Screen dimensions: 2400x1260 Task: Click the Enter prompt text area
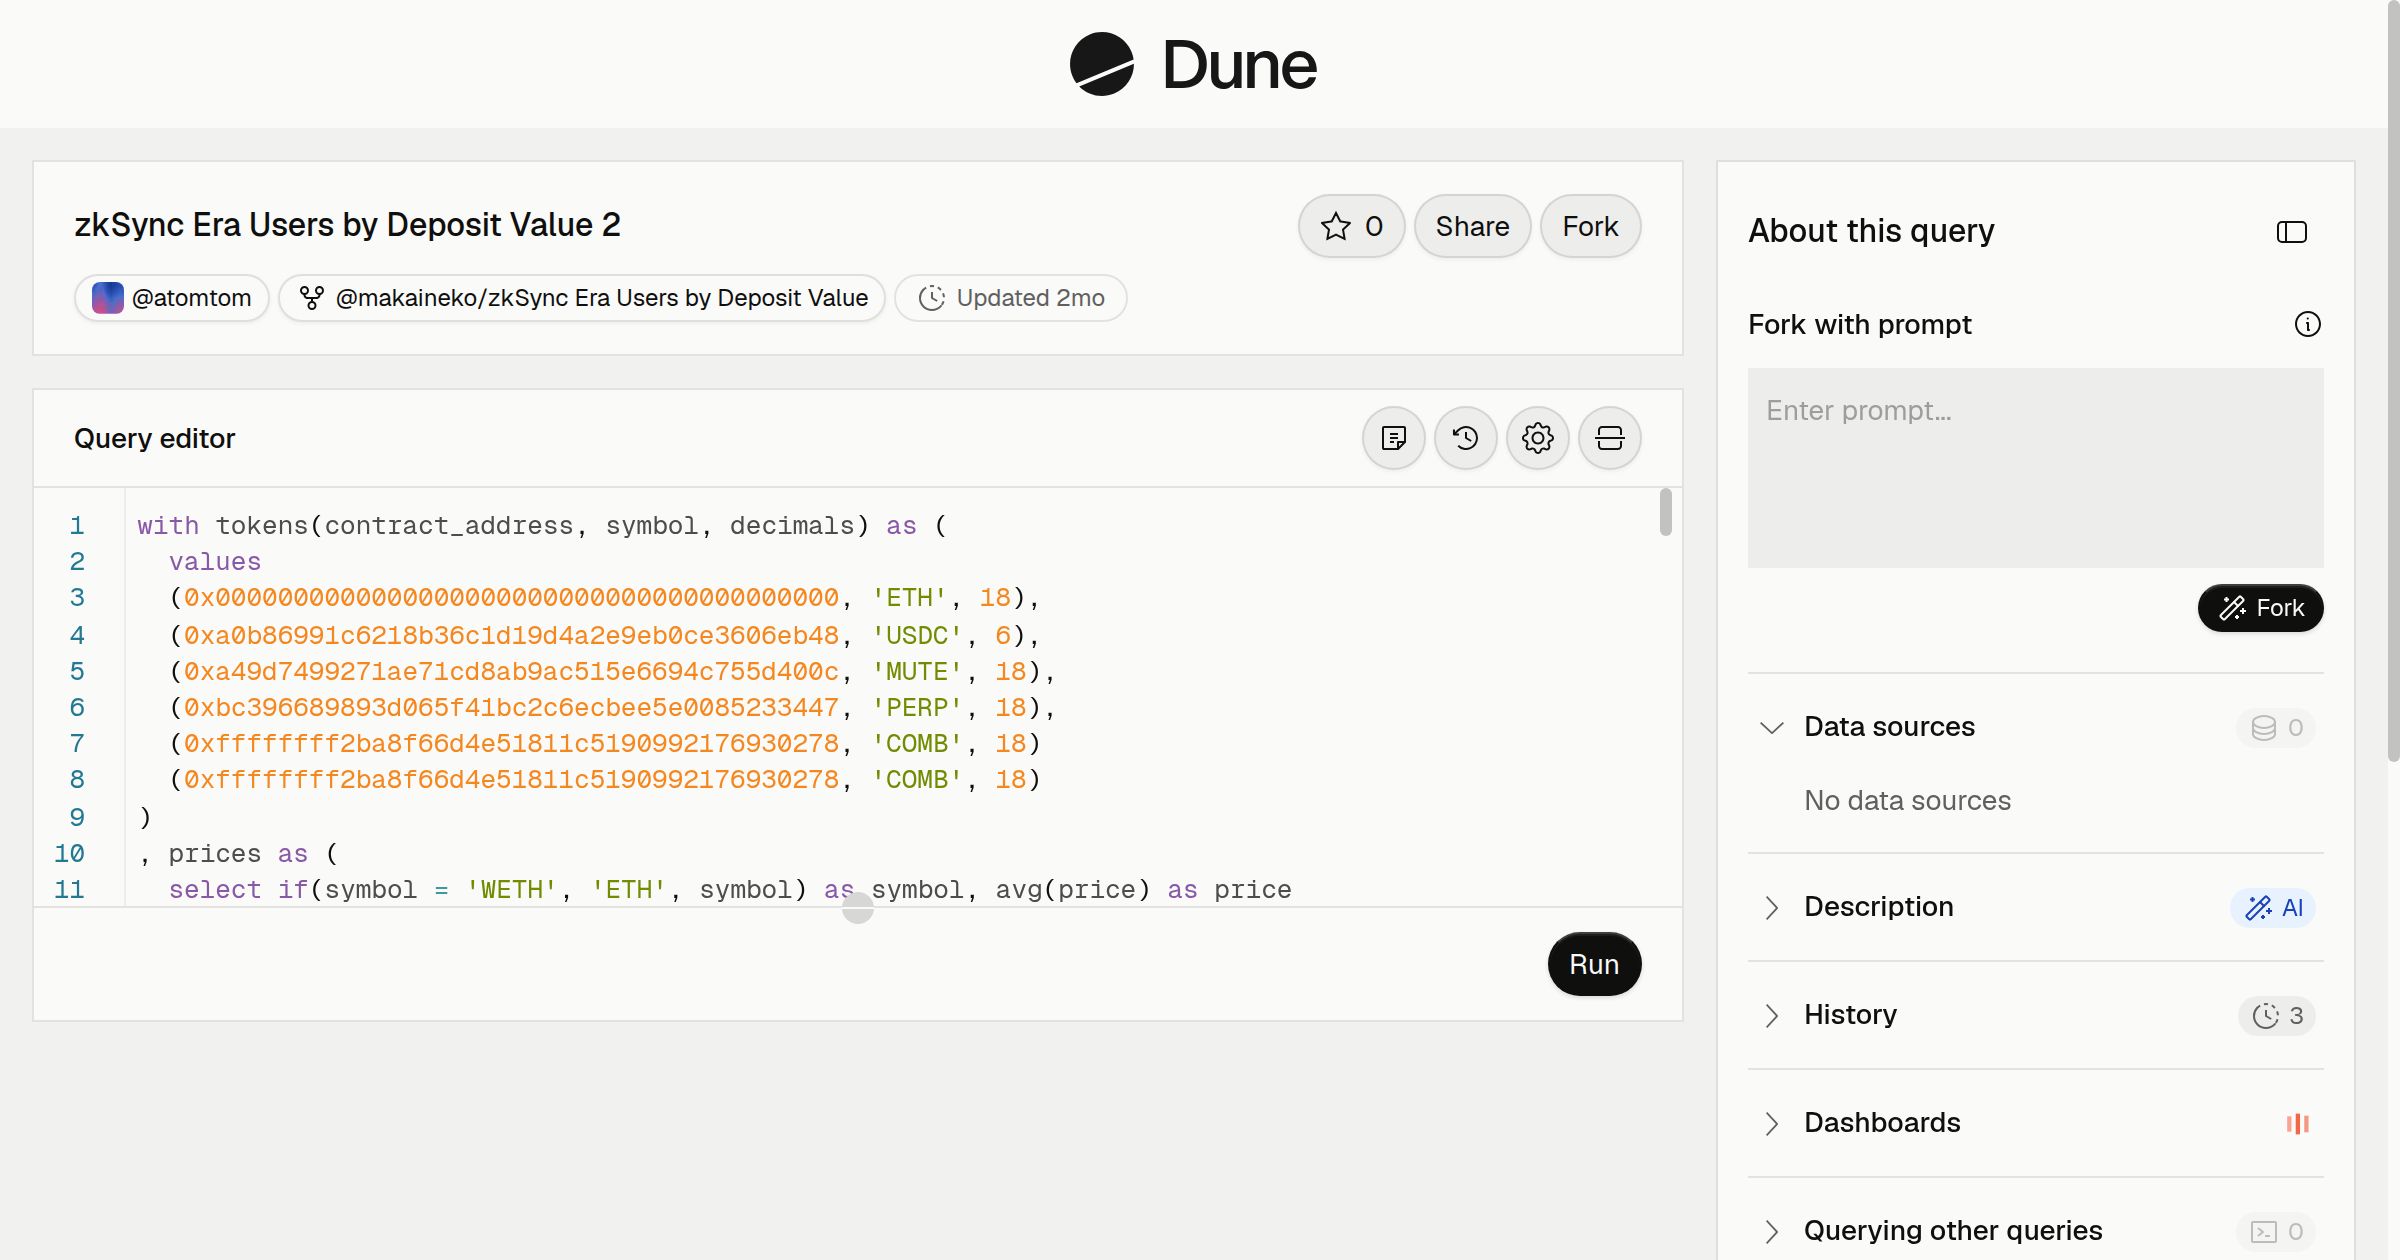pos(2036,468)
